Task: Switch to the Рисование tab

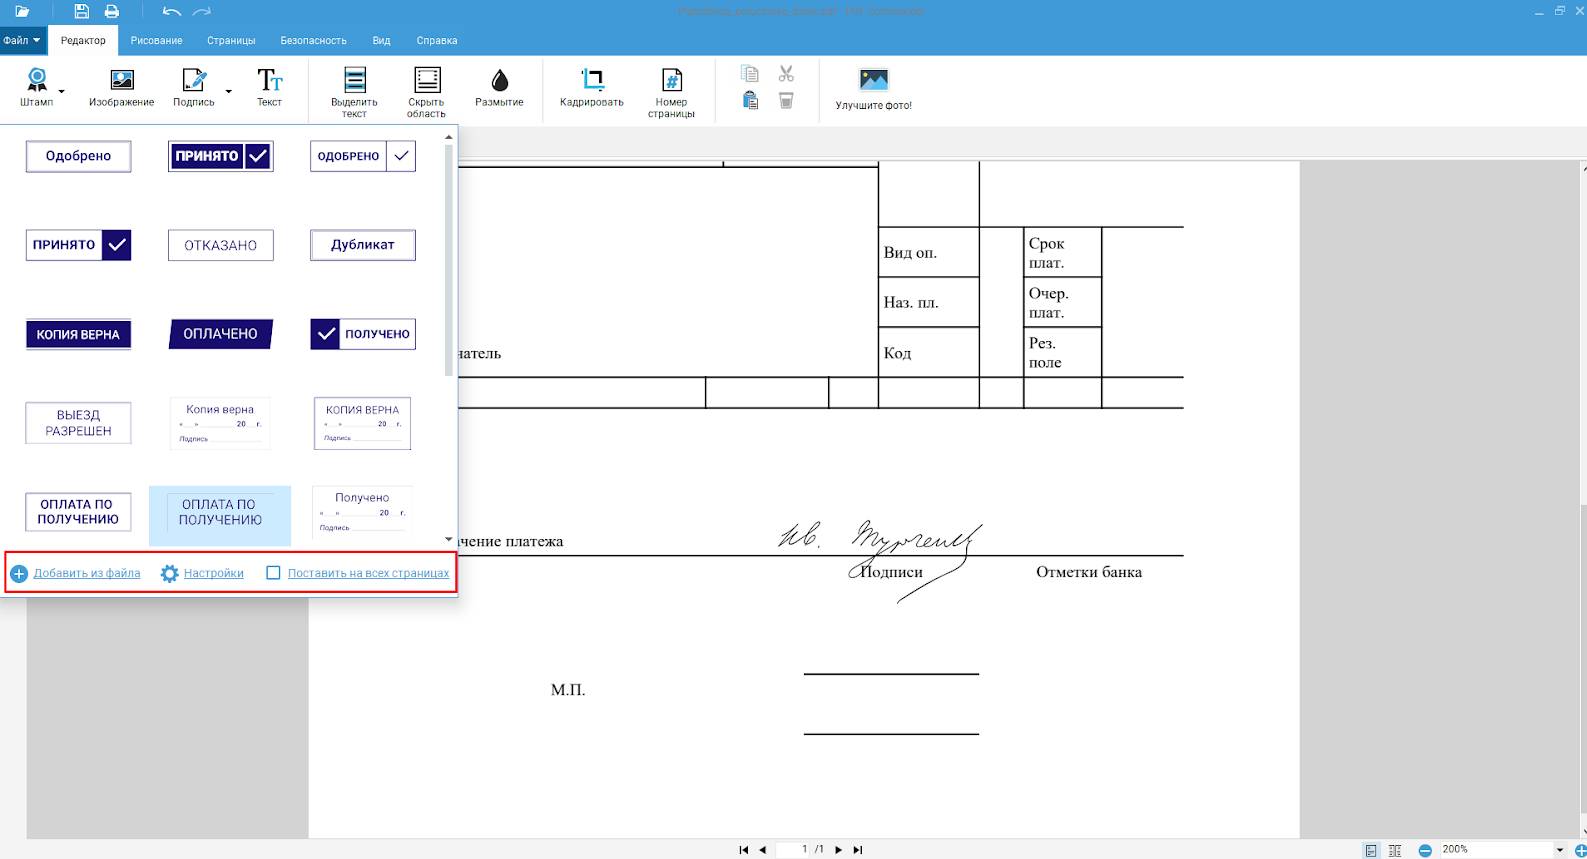Action: 156,41
